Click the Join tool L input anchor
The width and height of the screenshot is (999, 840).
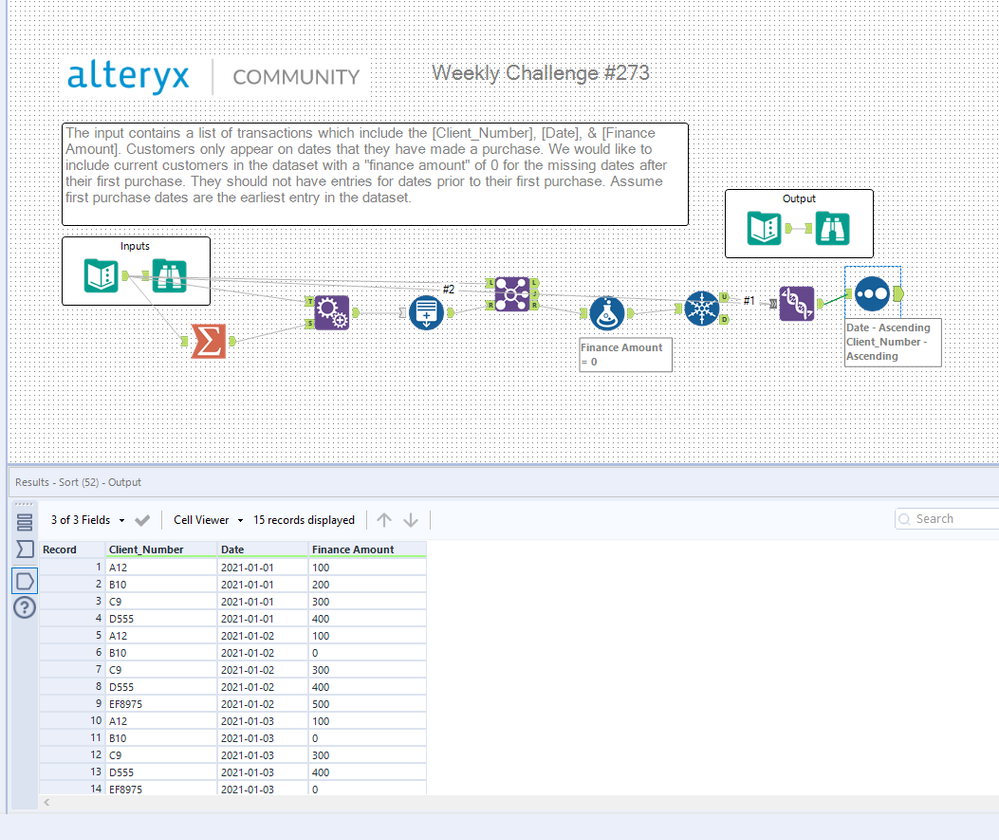(x=491, y=282)
